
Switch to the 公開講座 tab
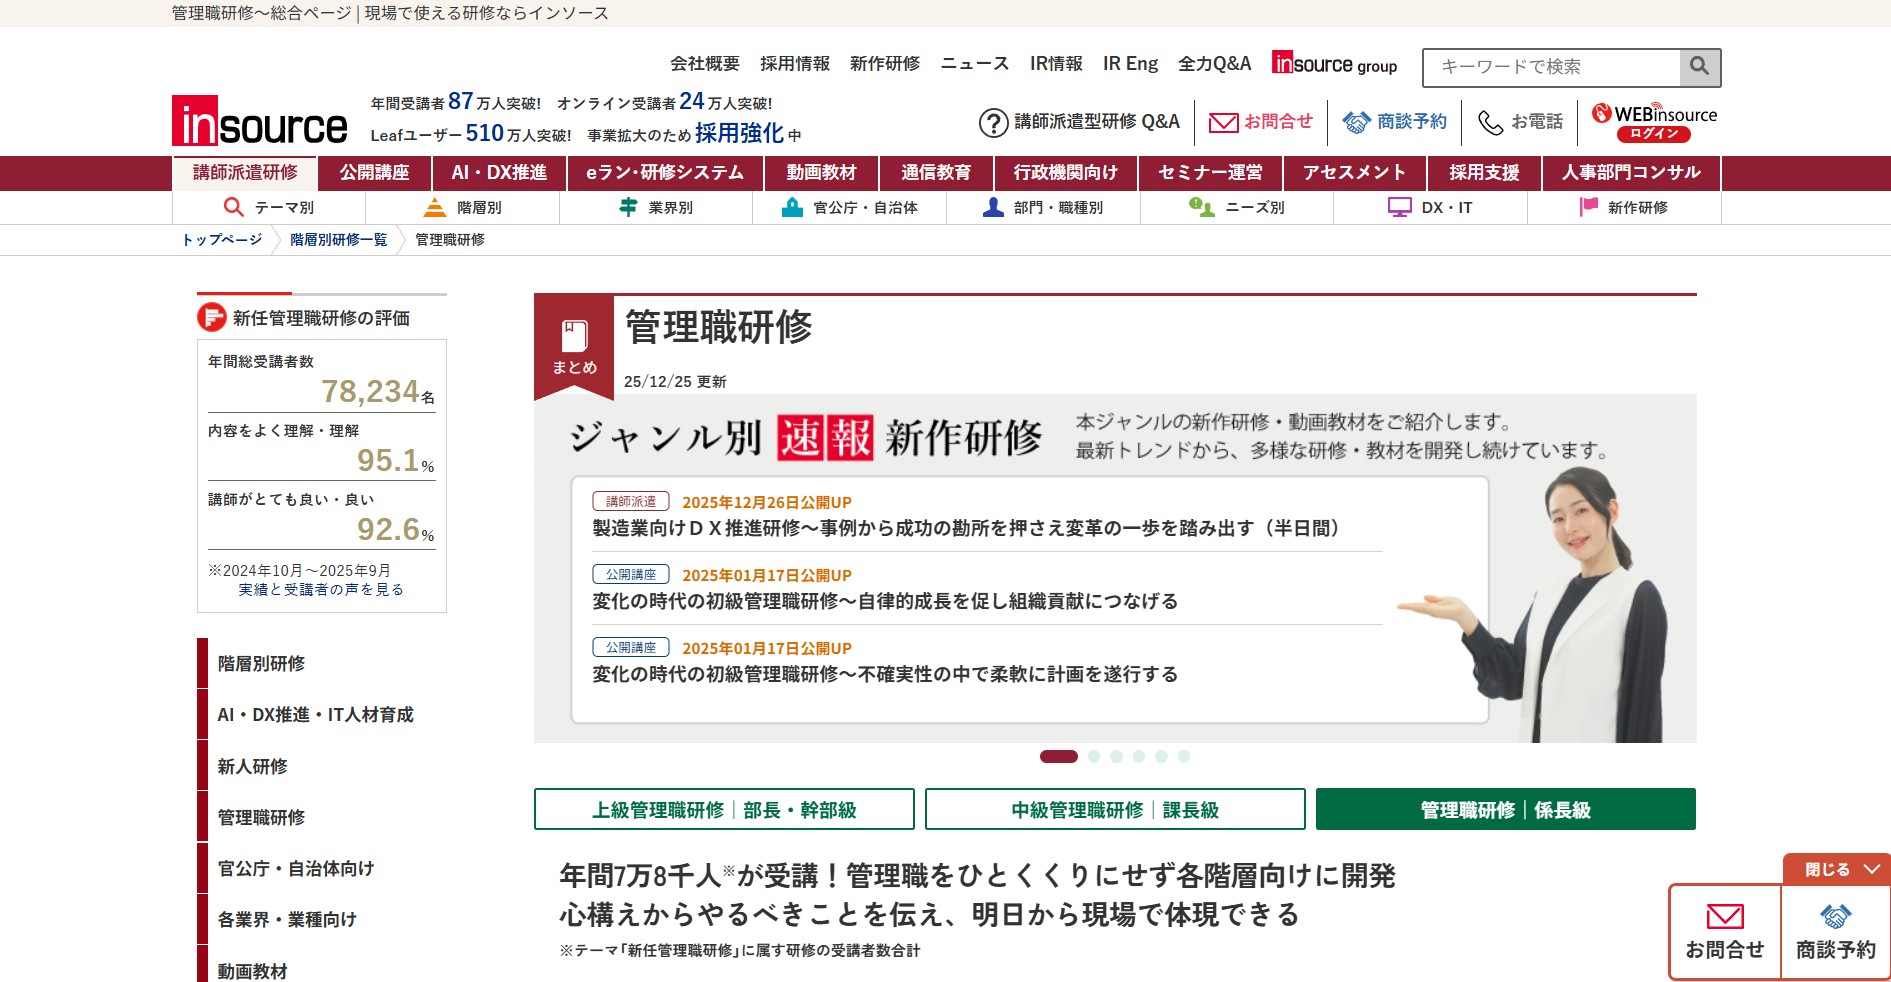[x=376, y=172]
